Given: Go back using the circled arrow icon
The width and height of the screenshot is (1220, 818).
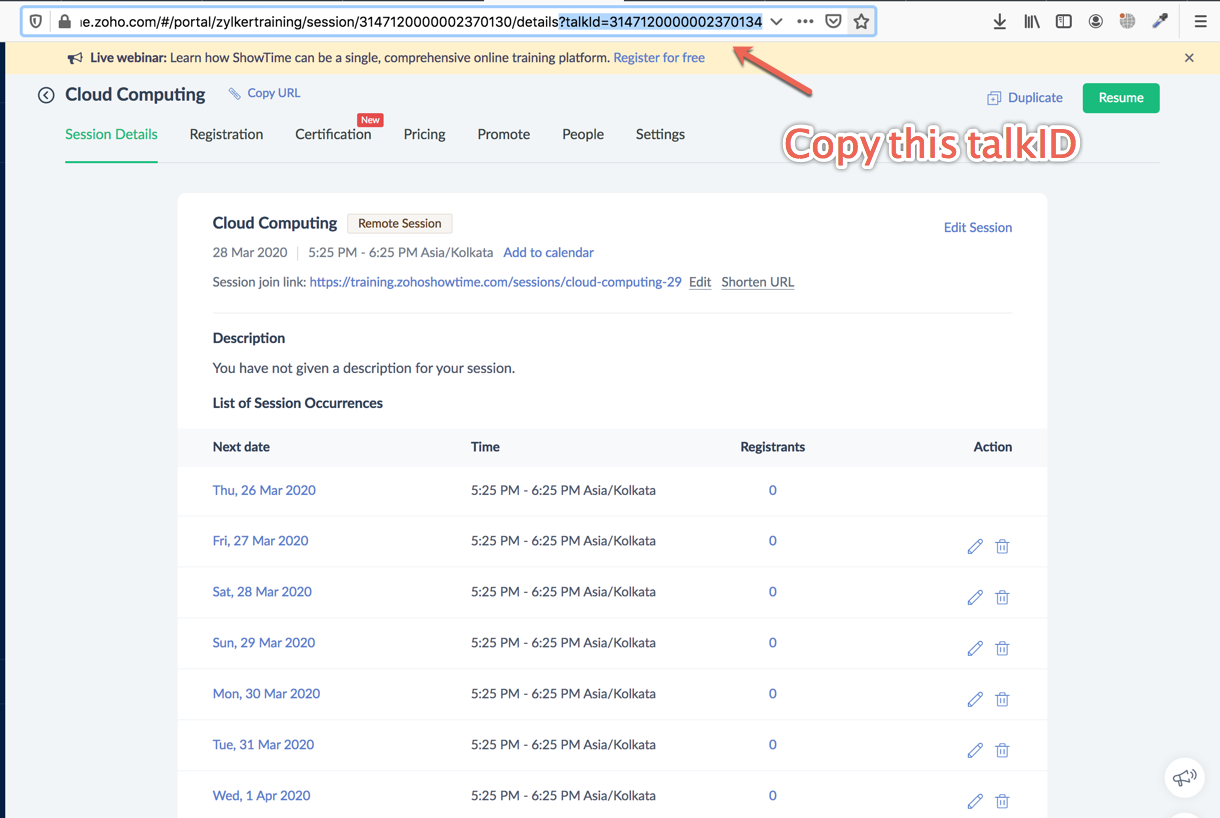Looking at the screenshot, I should click(46, 95).
